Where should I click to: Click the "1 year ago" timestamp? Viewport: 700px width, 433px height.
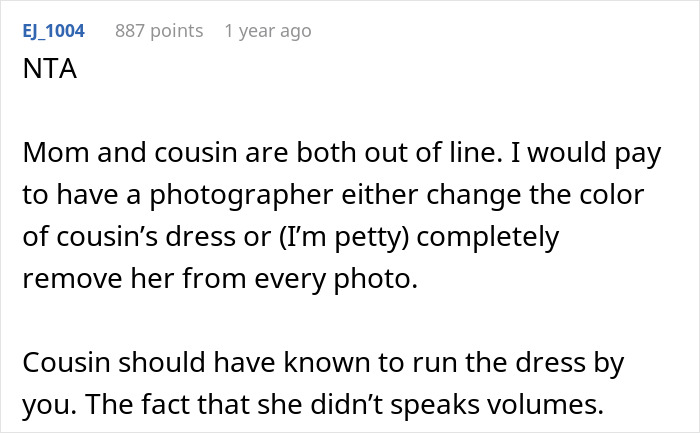pos(268,31)
